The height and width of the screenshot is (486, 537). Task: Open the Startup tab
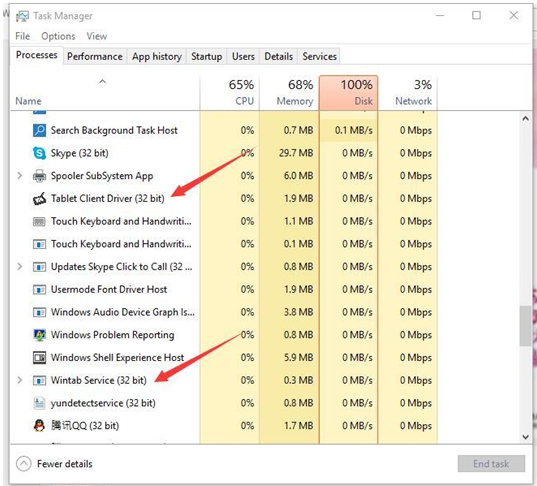(207, 57)
